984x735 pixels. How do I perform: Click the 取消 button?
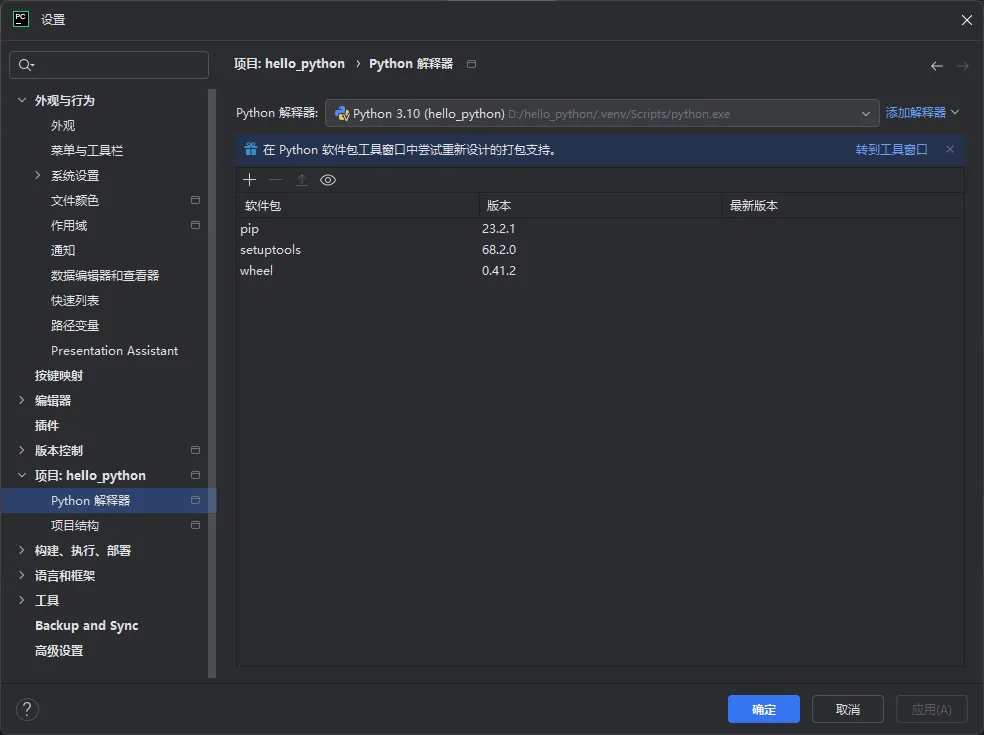[848, 709]
